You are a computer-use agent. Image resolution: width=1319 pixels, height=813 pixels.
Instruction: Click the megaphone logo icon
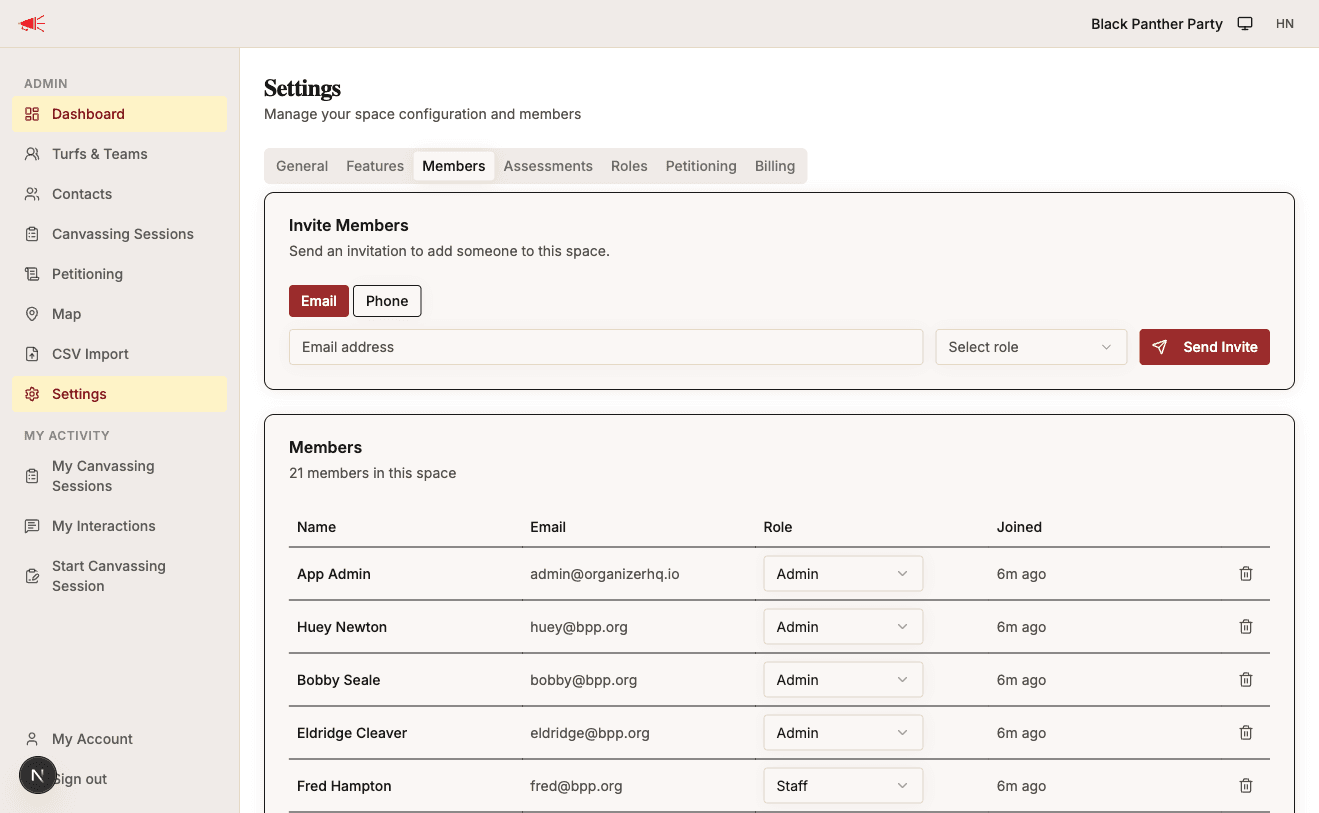(x=32, y=24)
